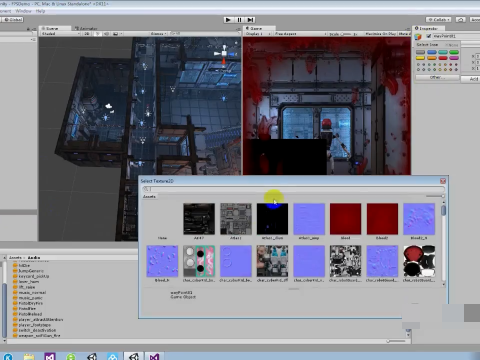Toggle the GameObject active checkbox
480x360 pixels.
coord(429,36)
